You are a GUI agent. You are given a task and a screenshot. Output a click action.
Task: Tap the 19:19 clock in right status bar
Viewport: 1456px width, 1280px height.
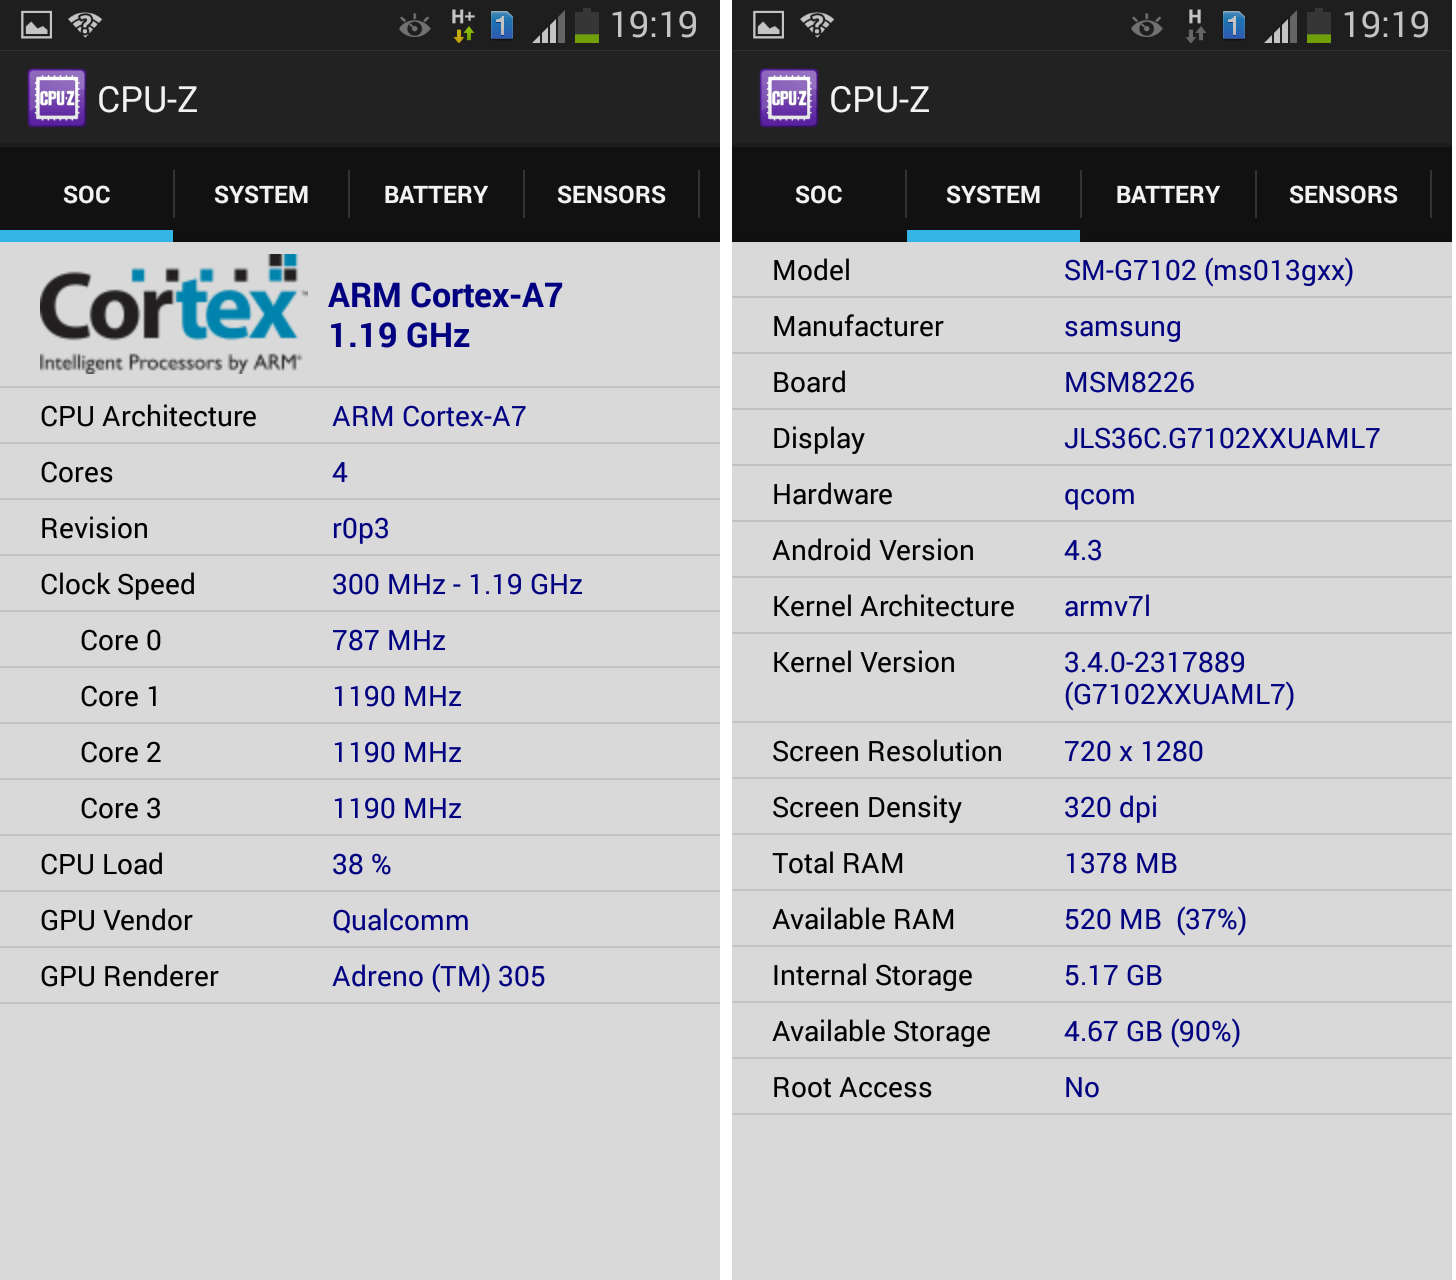(x=1386, y=25)
